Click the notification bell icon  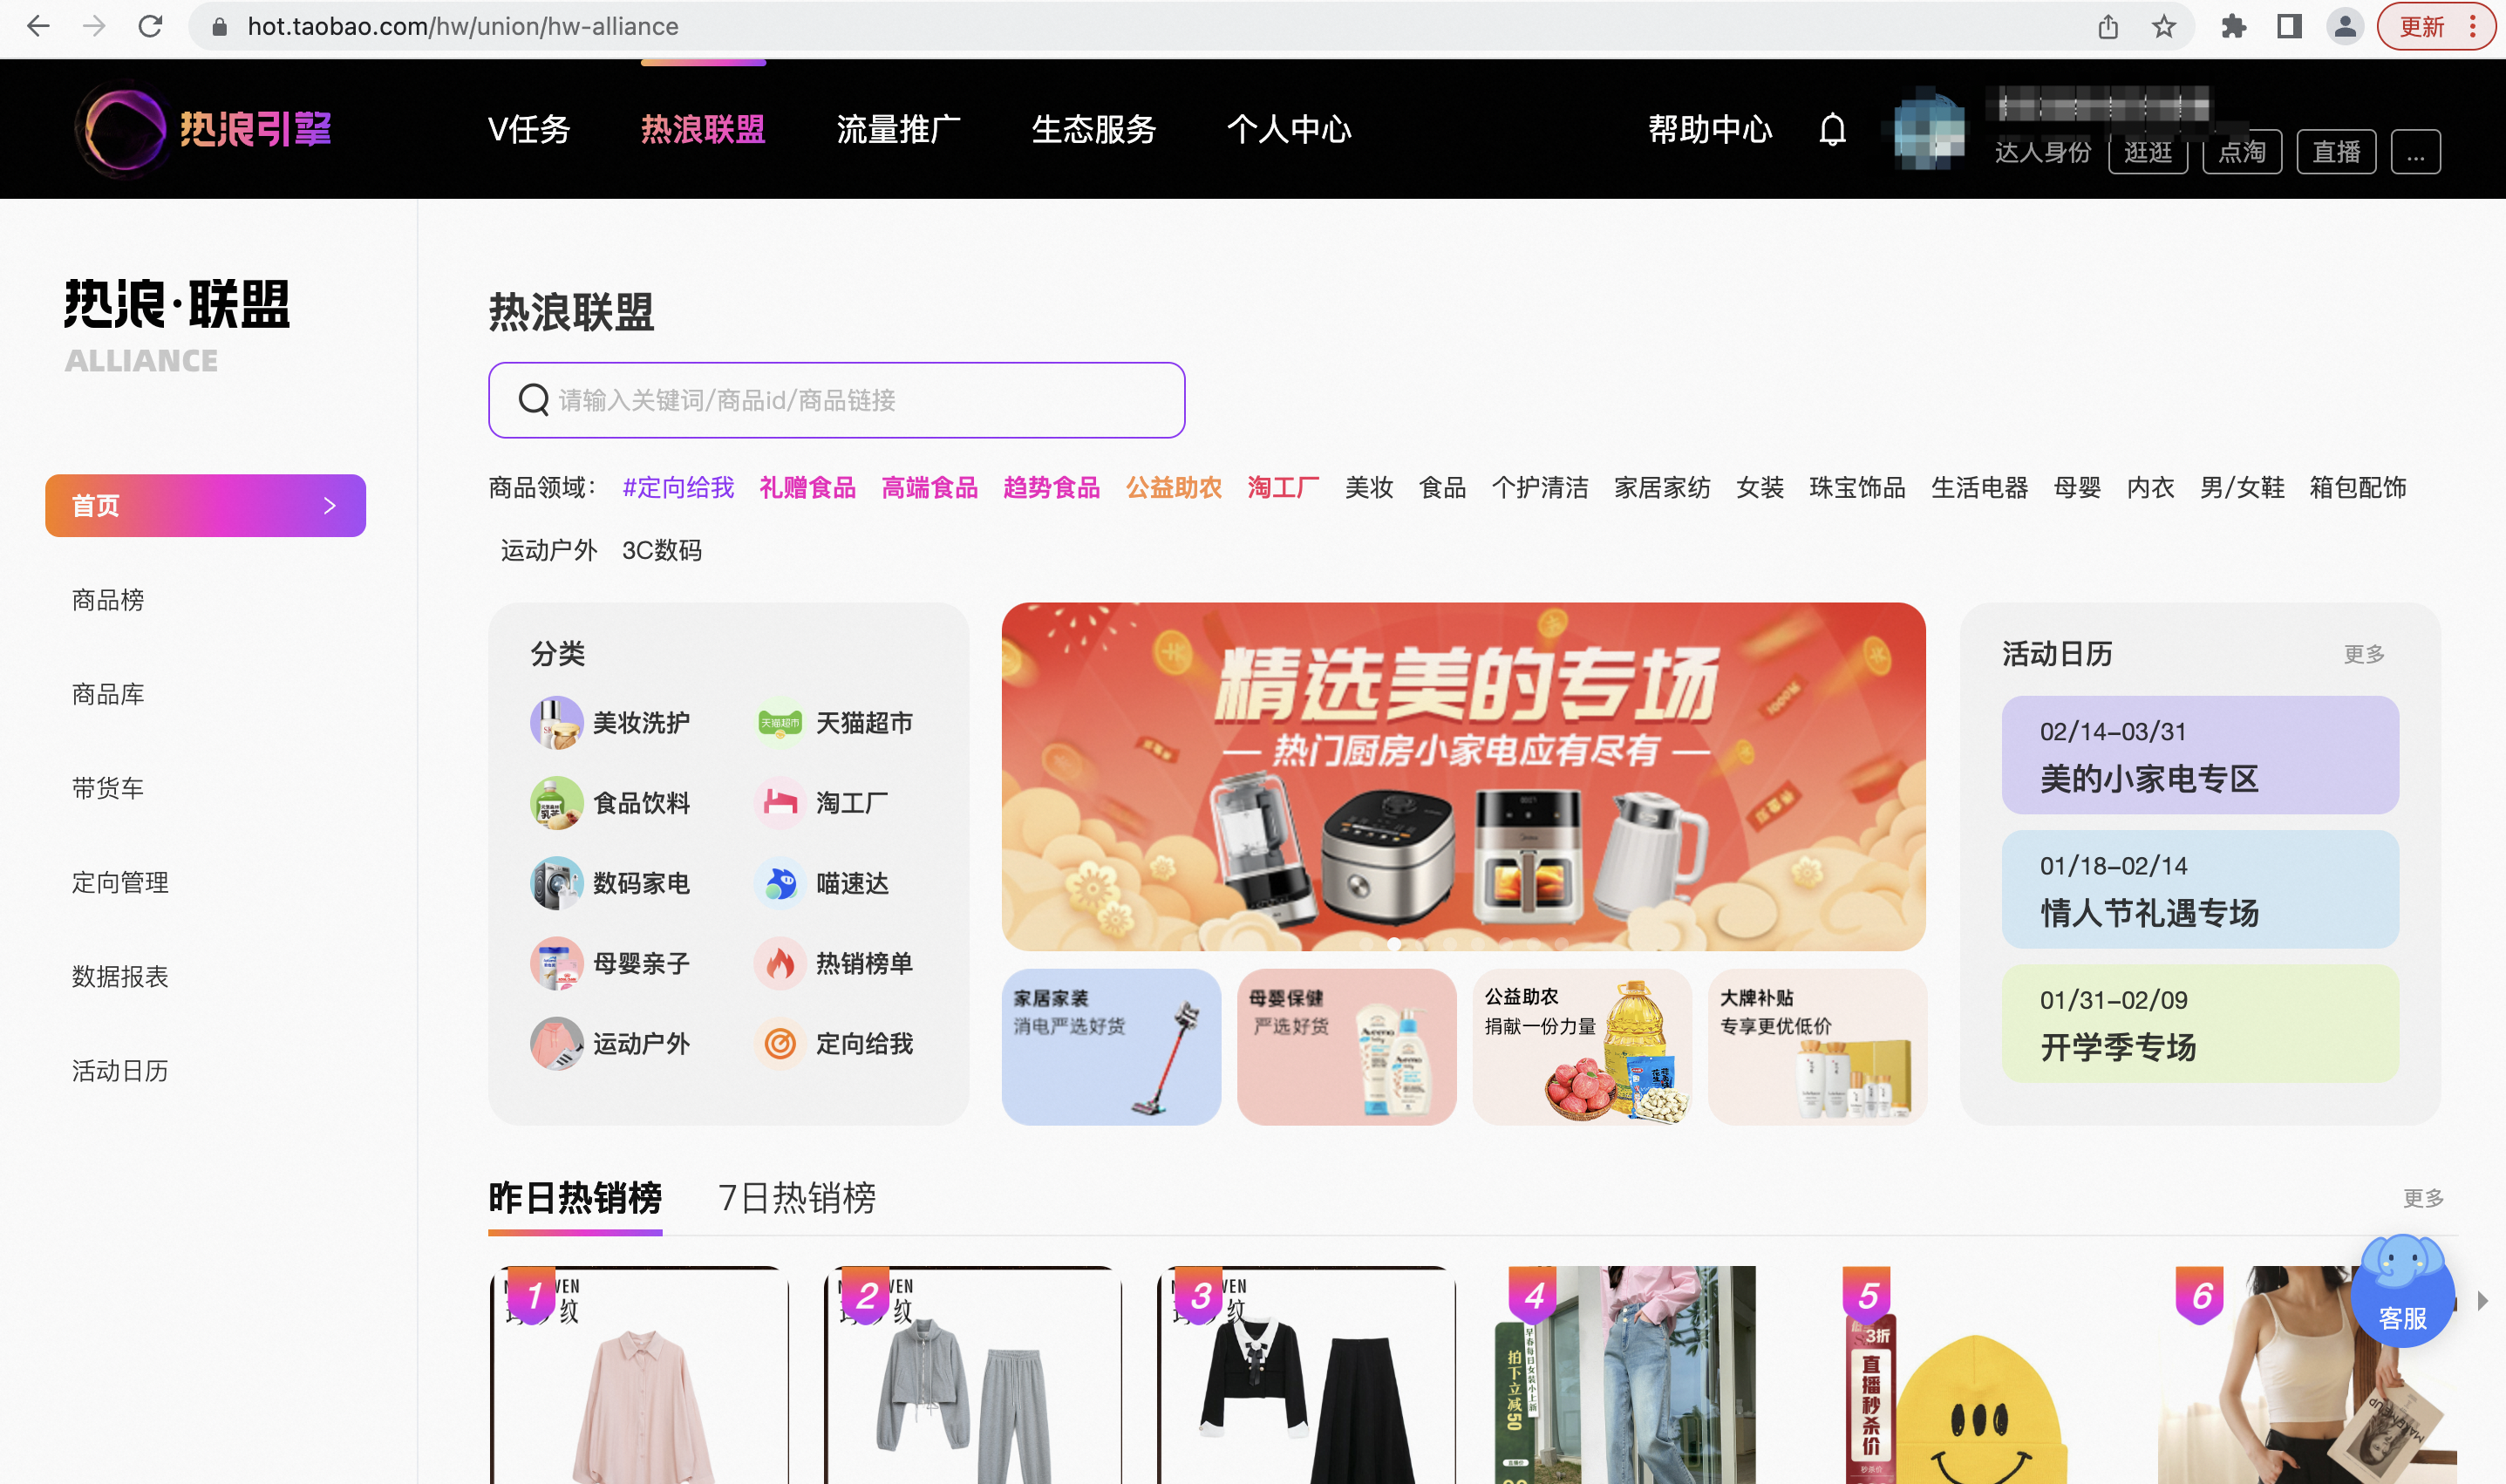1832,130
